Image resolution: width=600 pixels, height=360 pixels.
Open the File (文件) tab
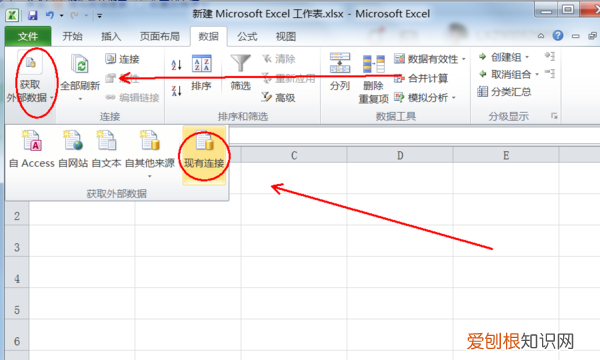pyautogui.click(x=28, y=36)
